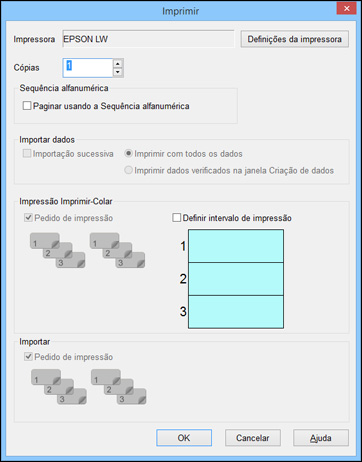
Task: Click the Cancelar button
Action: [253, 438]
